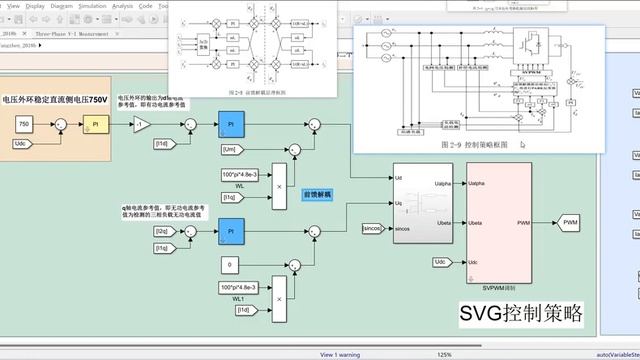Click the 125% zoom status text

coord(444,355)
